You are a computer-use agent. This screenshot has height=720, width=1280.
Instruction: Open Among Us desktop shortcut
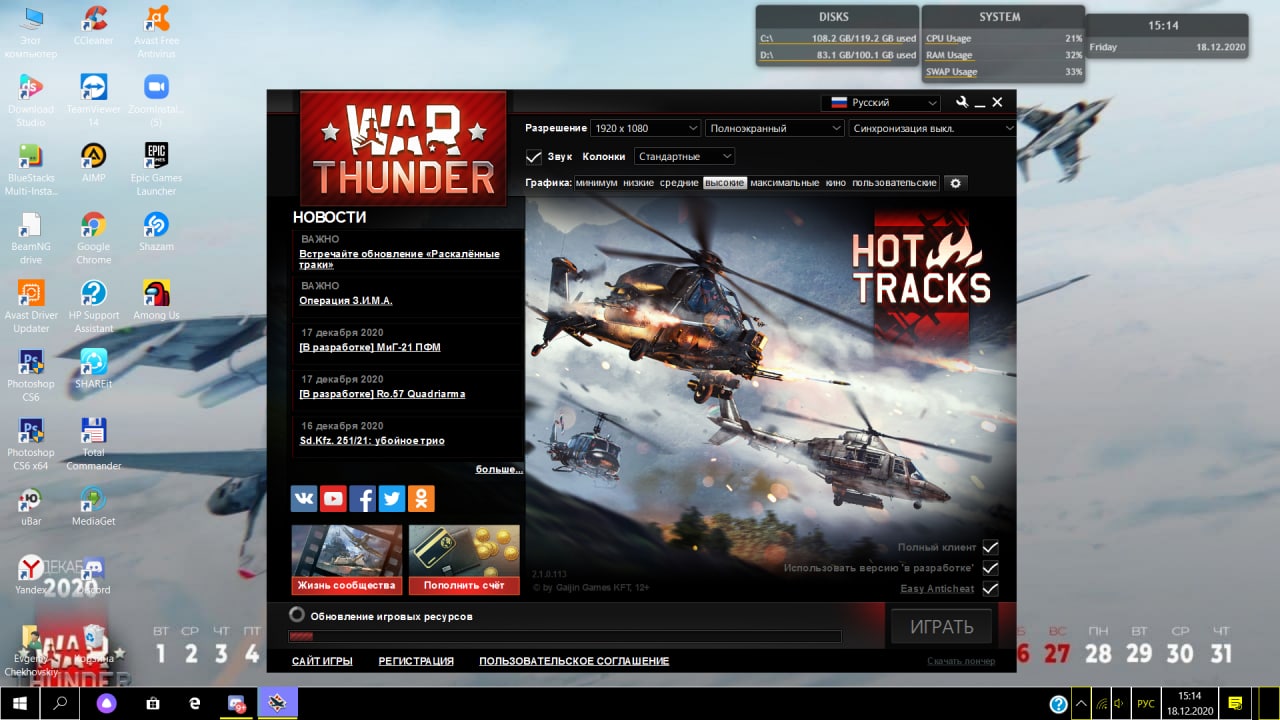click(x=156, y=299)
